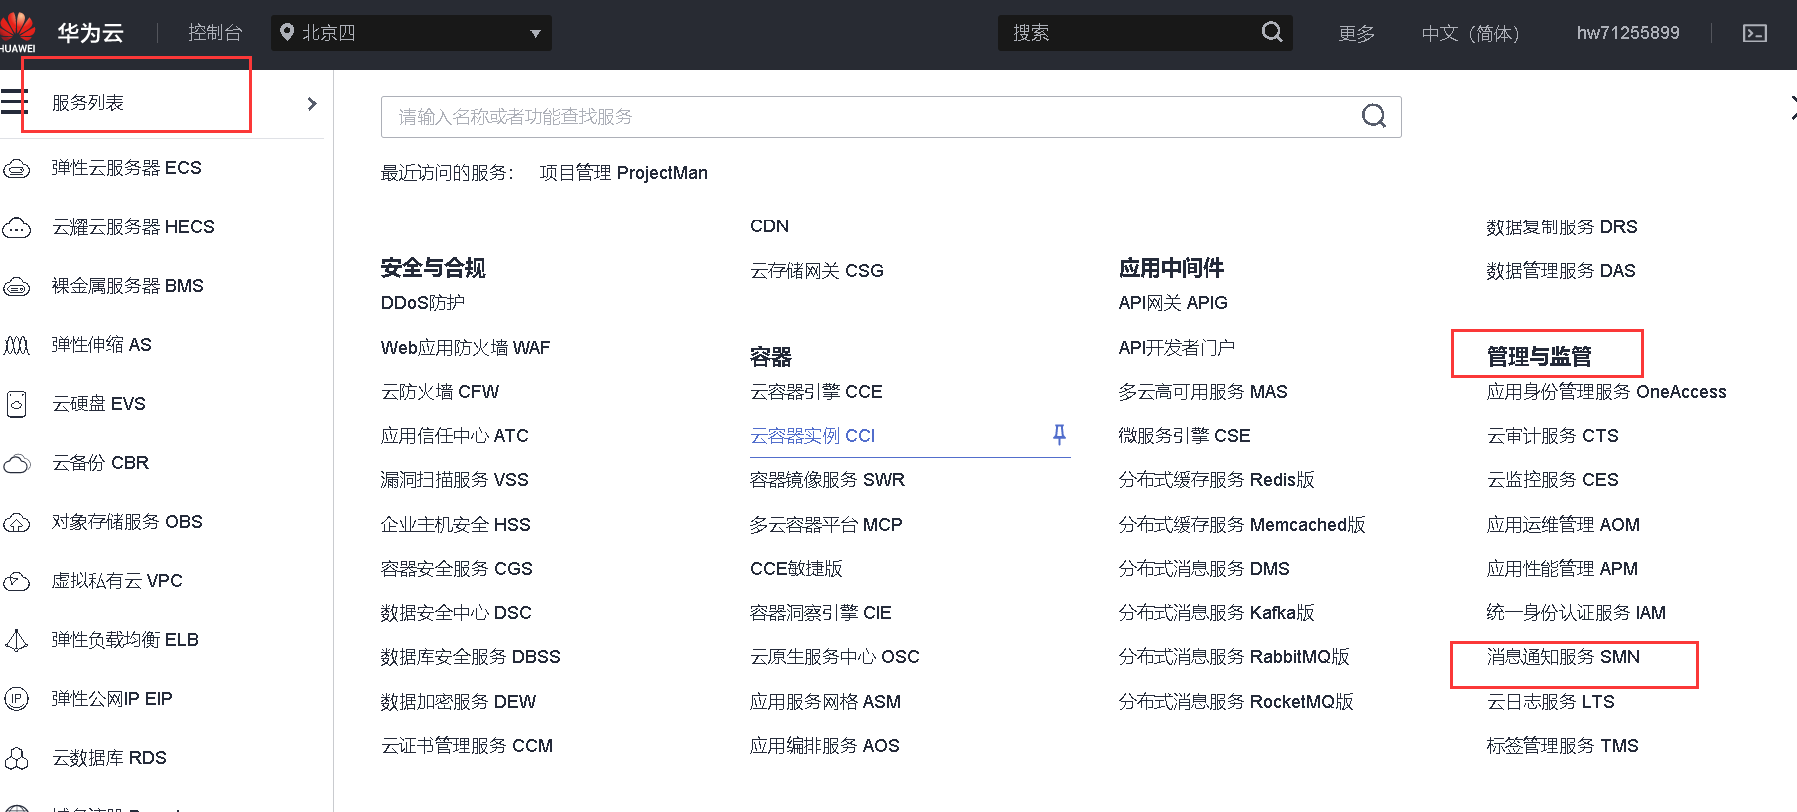Click the service search magnifier icon
Screen dimensions: 1797x812
[1374, 116]
